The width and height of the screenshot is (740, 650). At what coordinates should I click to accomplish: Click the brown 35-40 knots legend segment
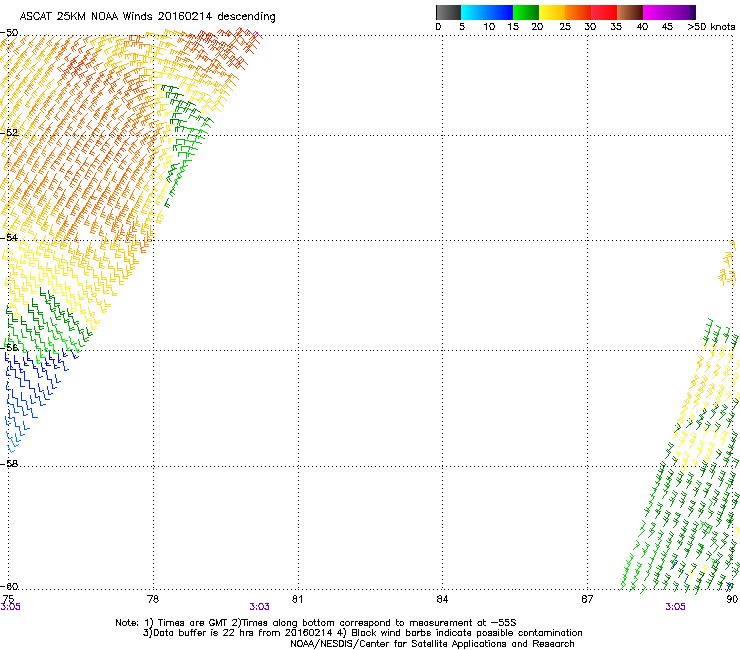(x=630, y=12)
